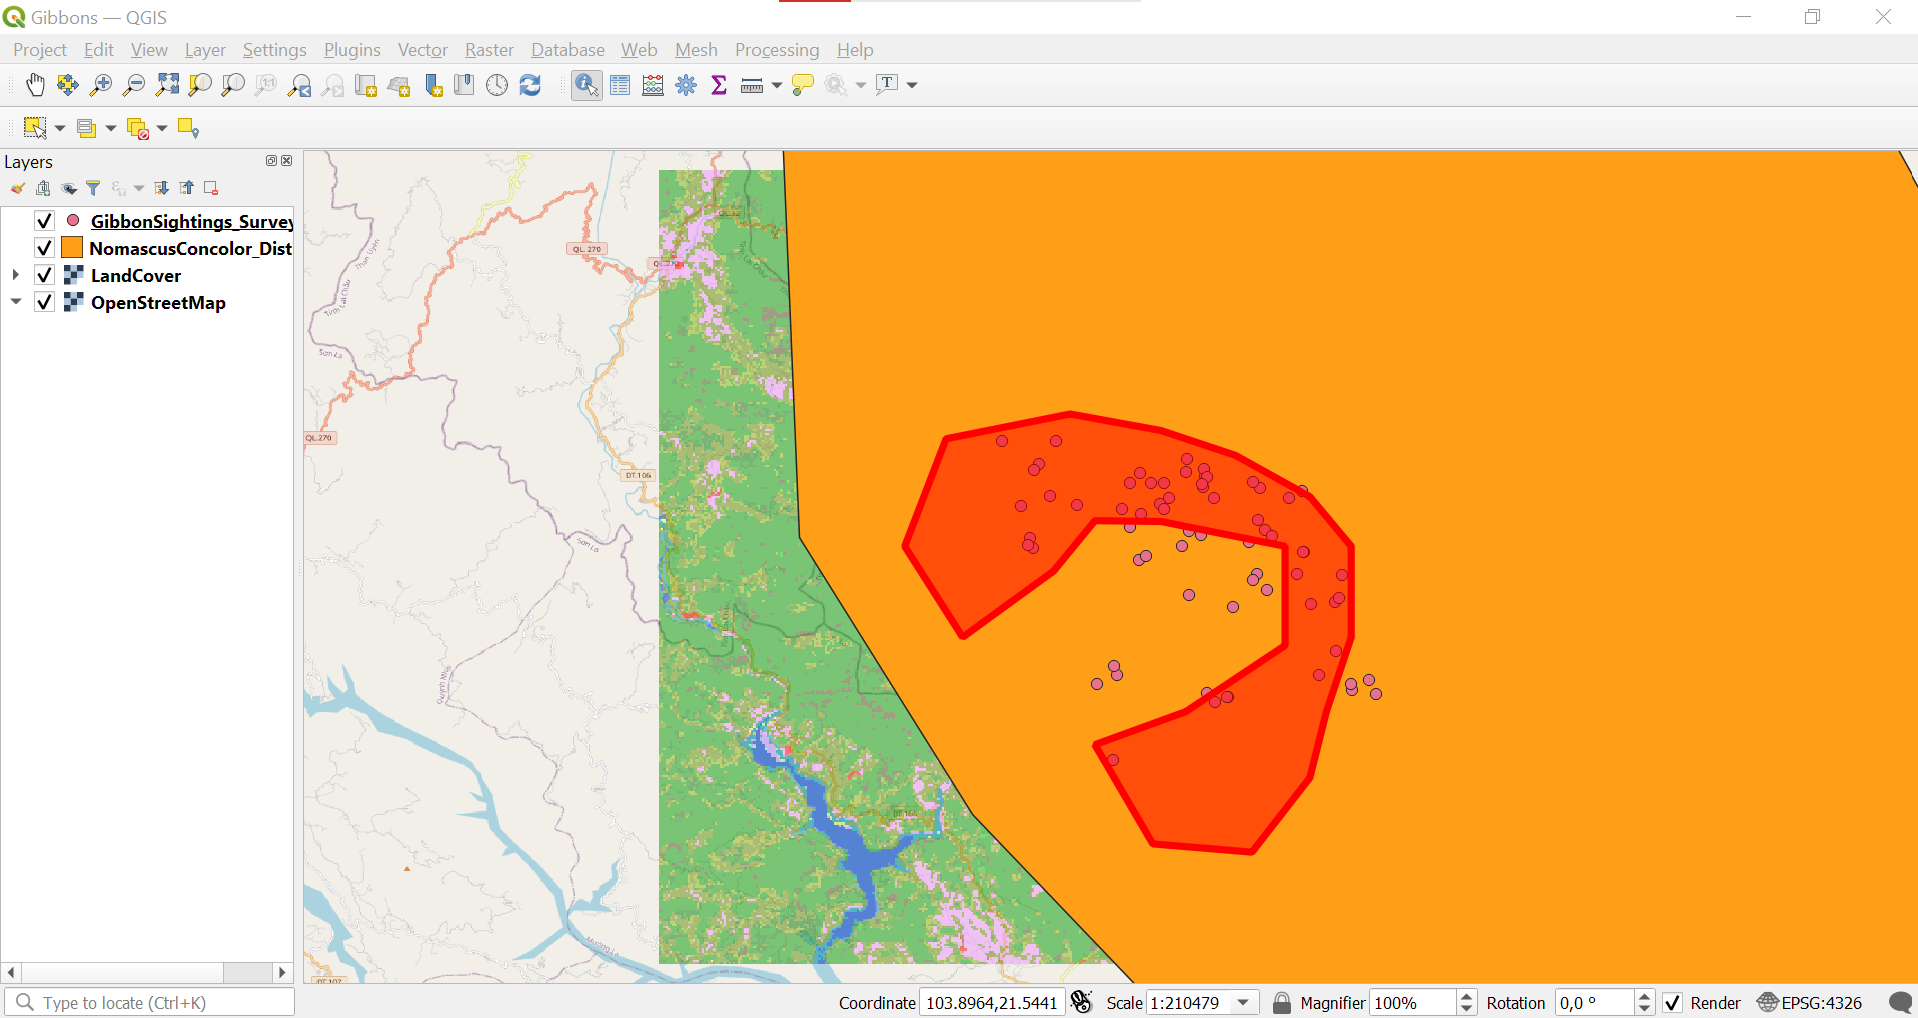
Task: Open the Vector menu
Action: [x=423, y=50]
